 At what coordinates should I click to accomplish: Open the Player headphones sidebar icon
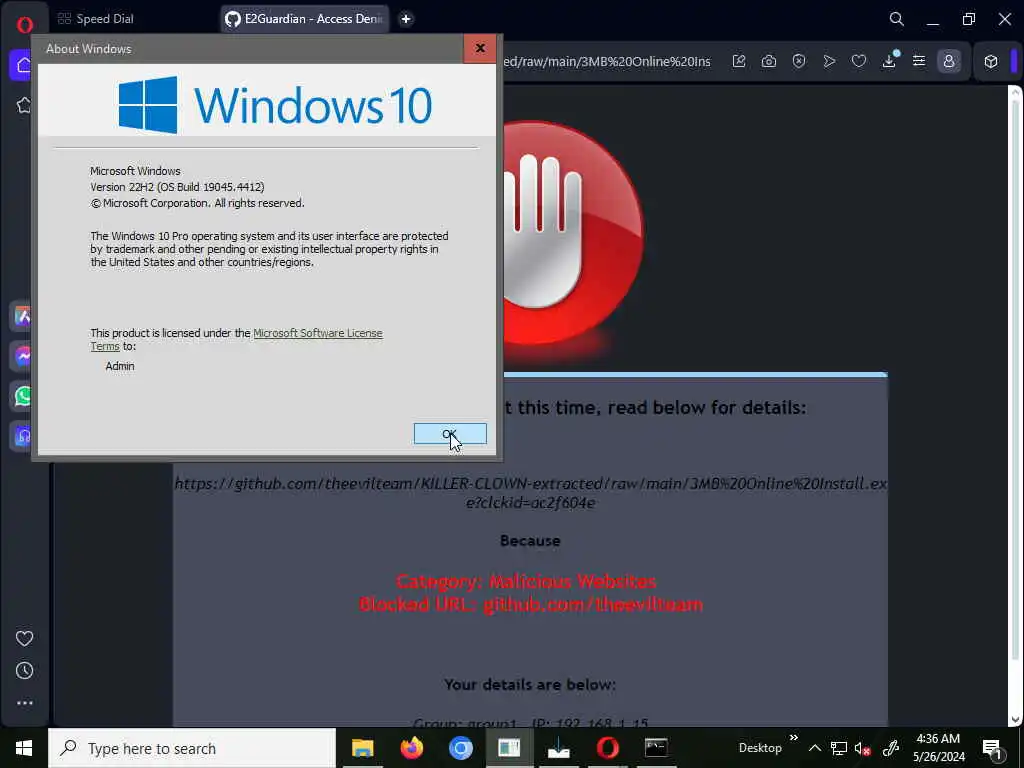pyautogui.click(x=22, y=436)
